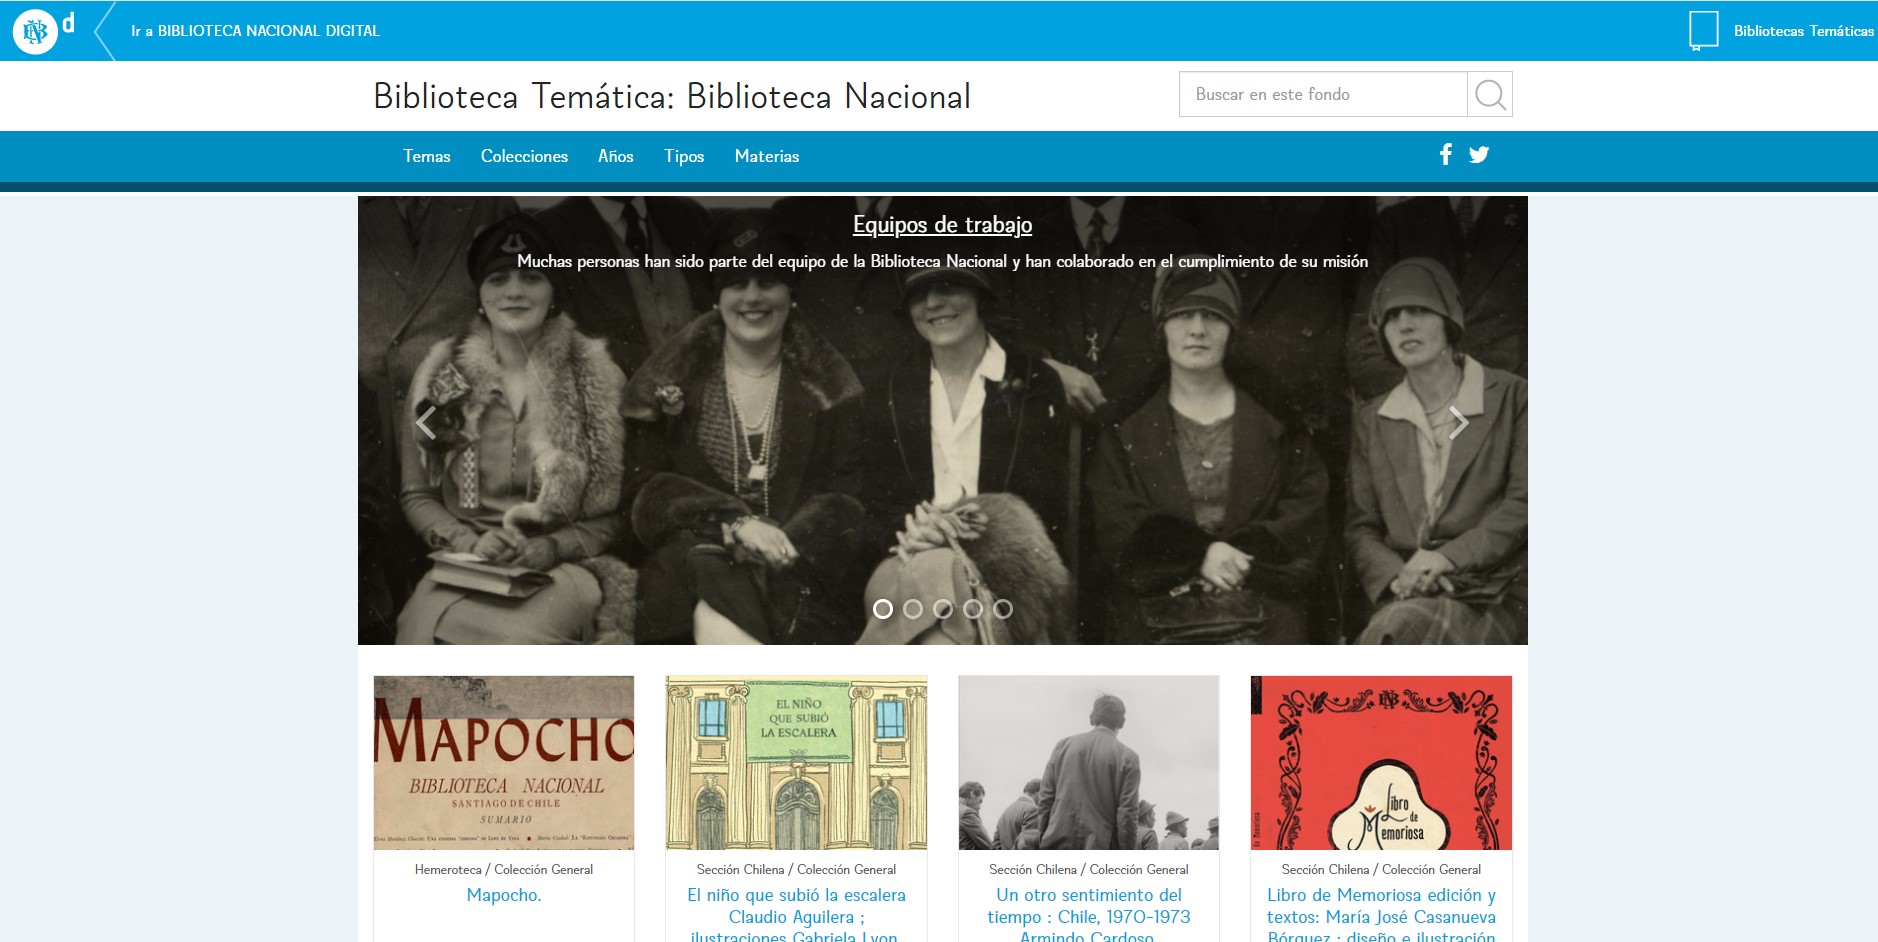Open the Colecciones menu
Screen dimensions: 1878x942
pyautogui.click(x=524, y=156)
